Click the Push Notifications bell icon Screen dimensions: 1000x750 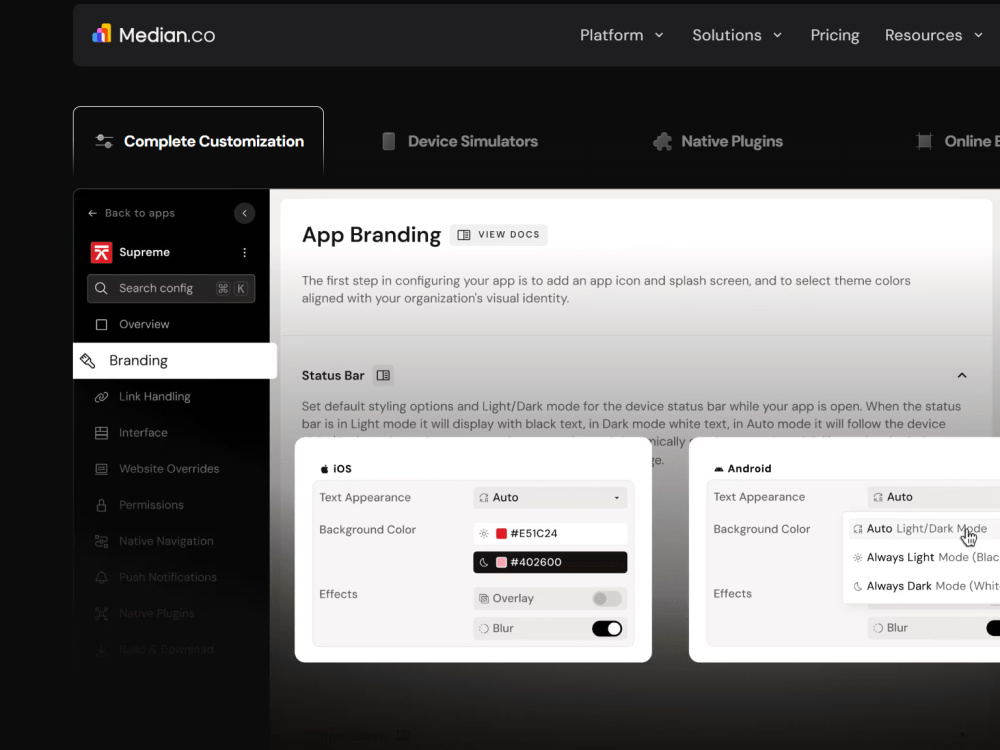coord(101,577)
